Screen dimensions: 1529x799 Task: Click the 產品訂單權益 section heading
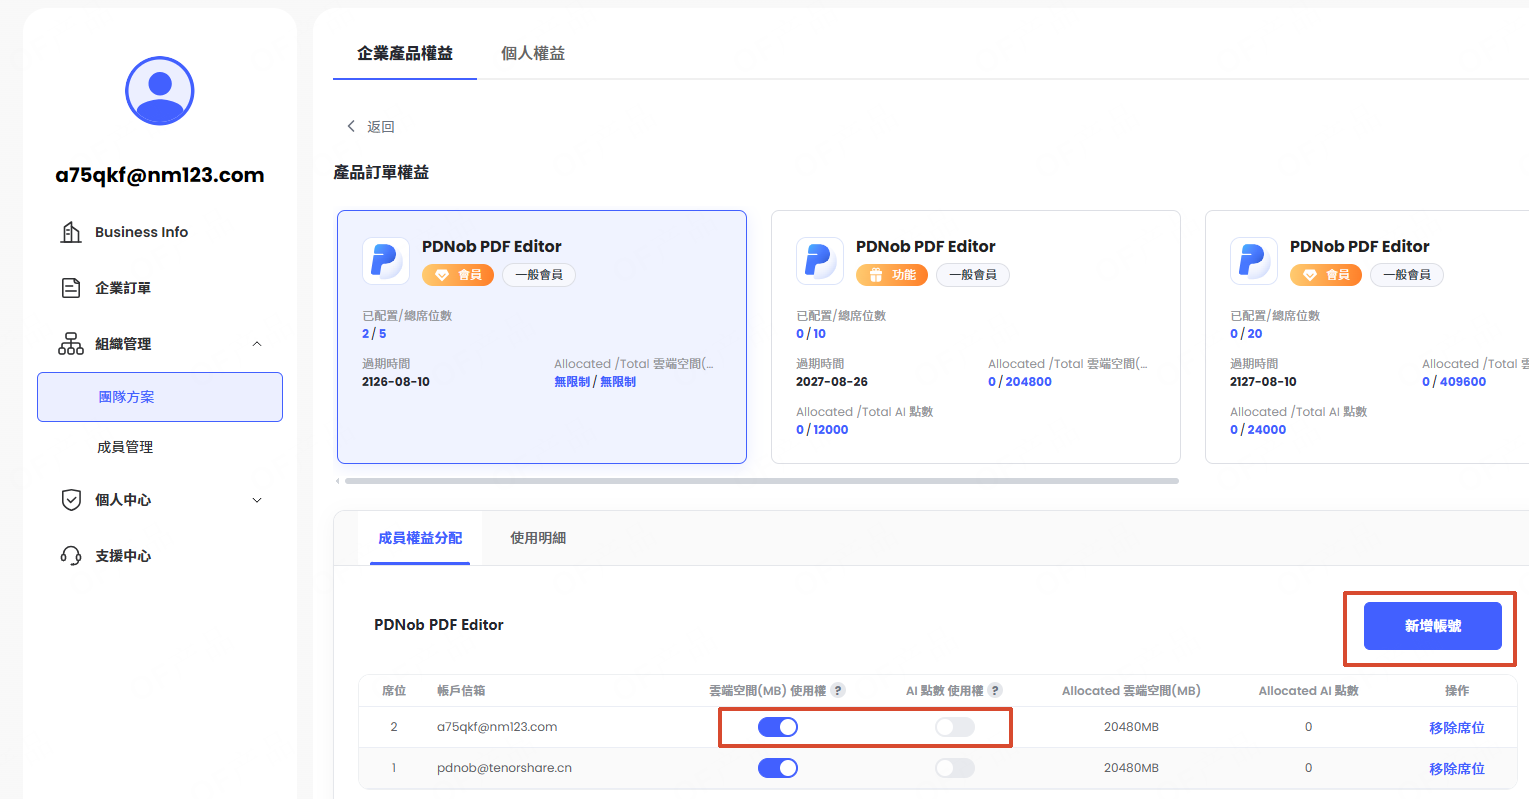[x=381, y=173]
